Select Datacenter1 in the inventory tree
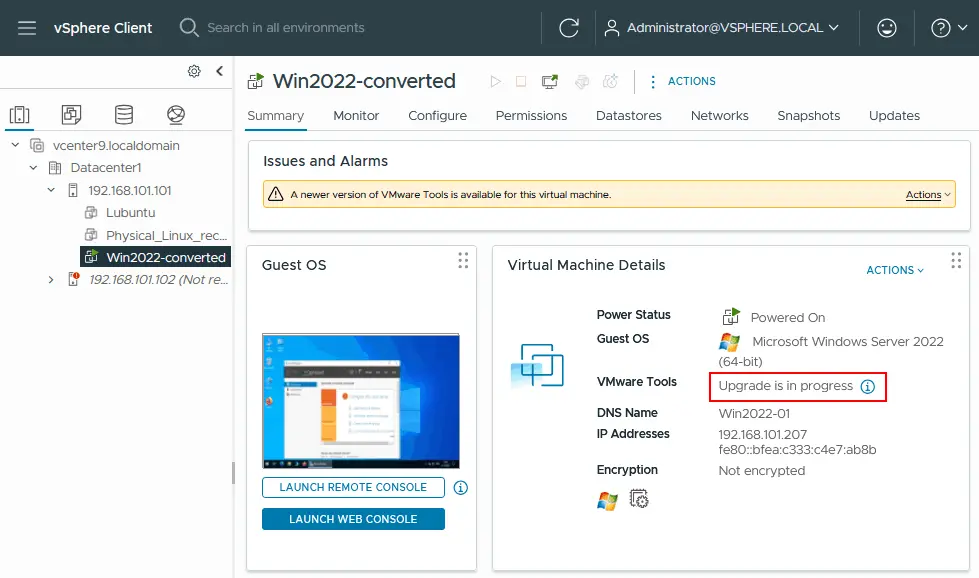This screenshot has width=979, height=578. (106, 168)
